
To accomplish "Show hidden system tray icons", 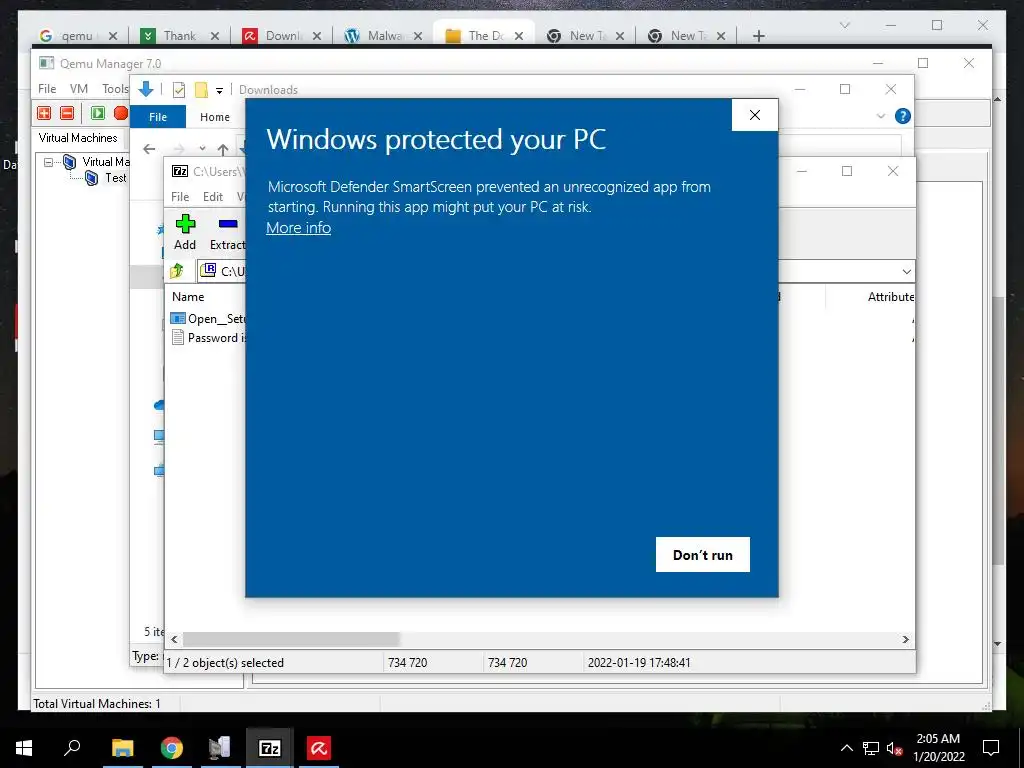I will 846,748.
